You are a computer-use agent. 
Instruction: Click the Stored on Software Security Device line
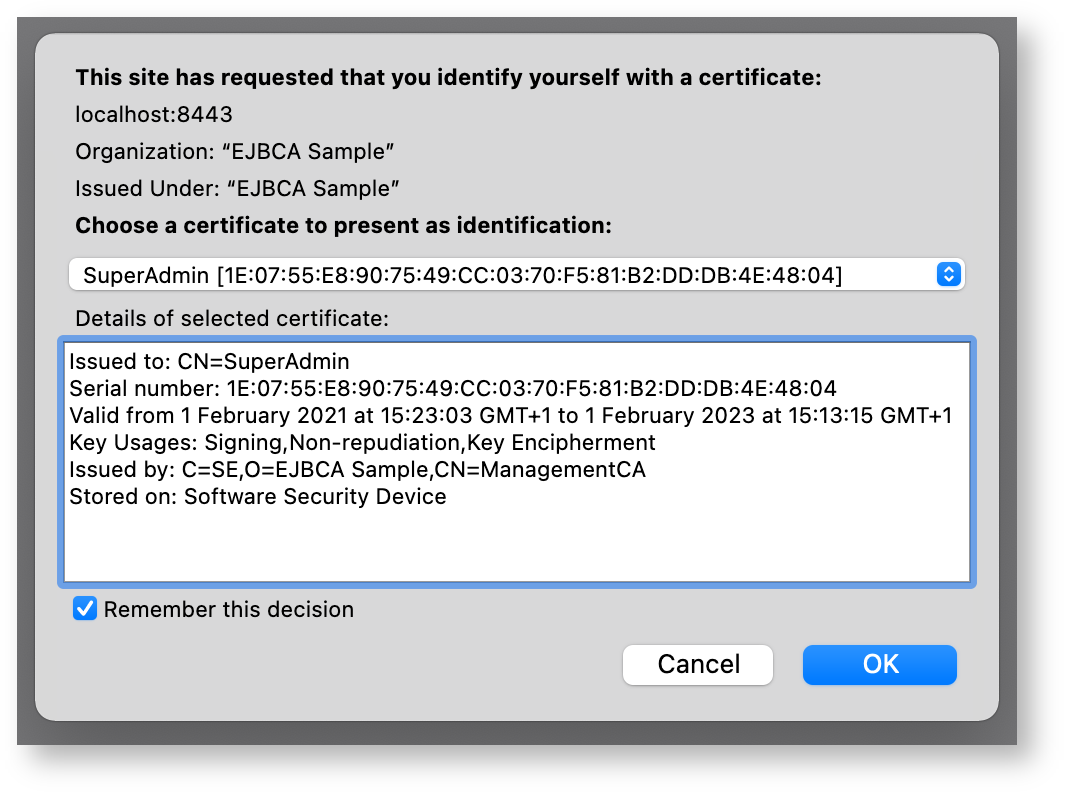click(x=257, y=496)
